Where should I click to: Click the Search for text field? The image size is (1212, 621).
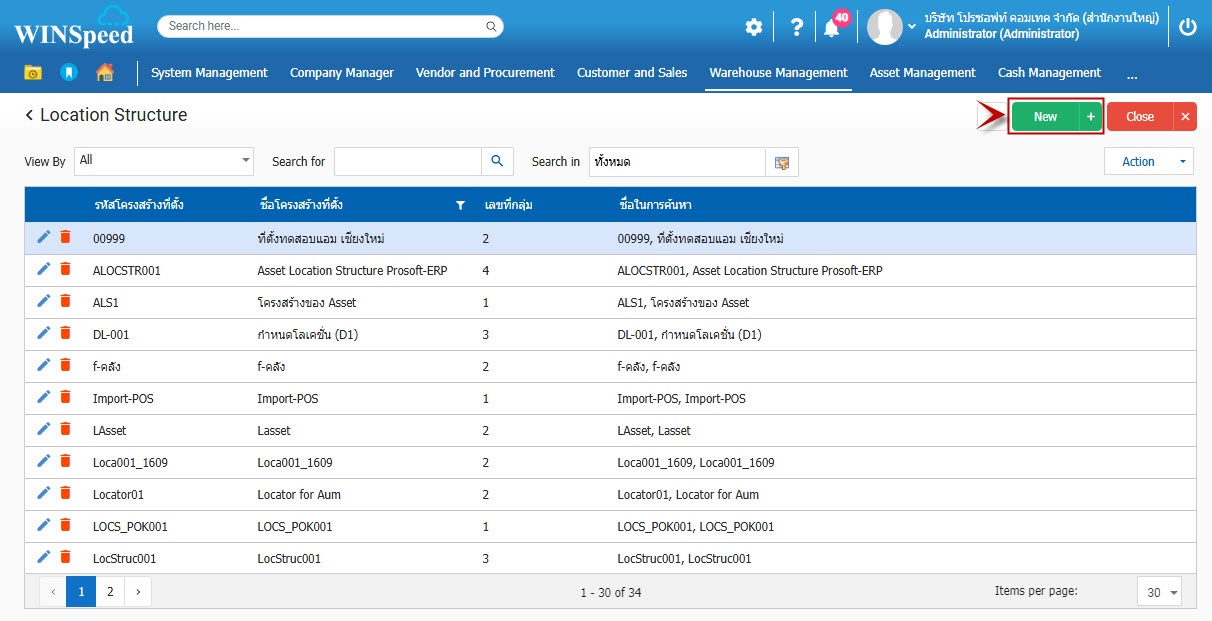(x=408, y=161)
